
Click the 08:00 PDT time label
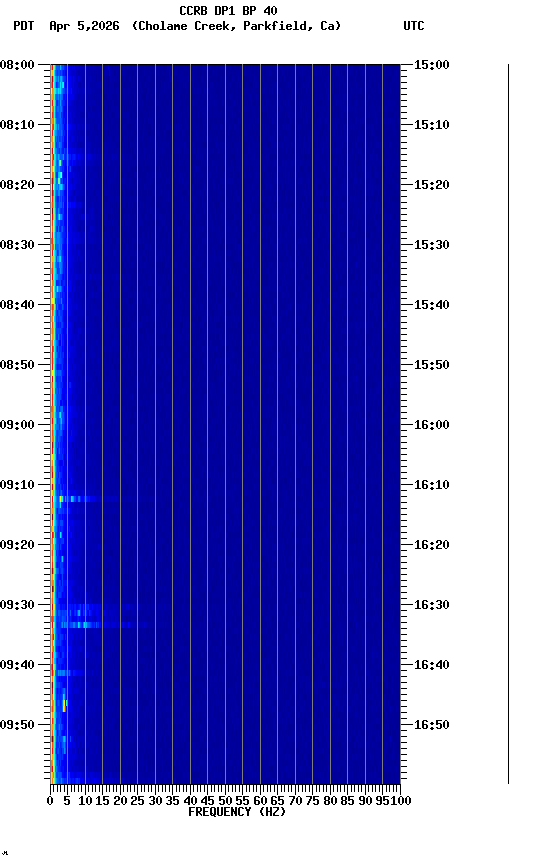(x=17, y=64)
